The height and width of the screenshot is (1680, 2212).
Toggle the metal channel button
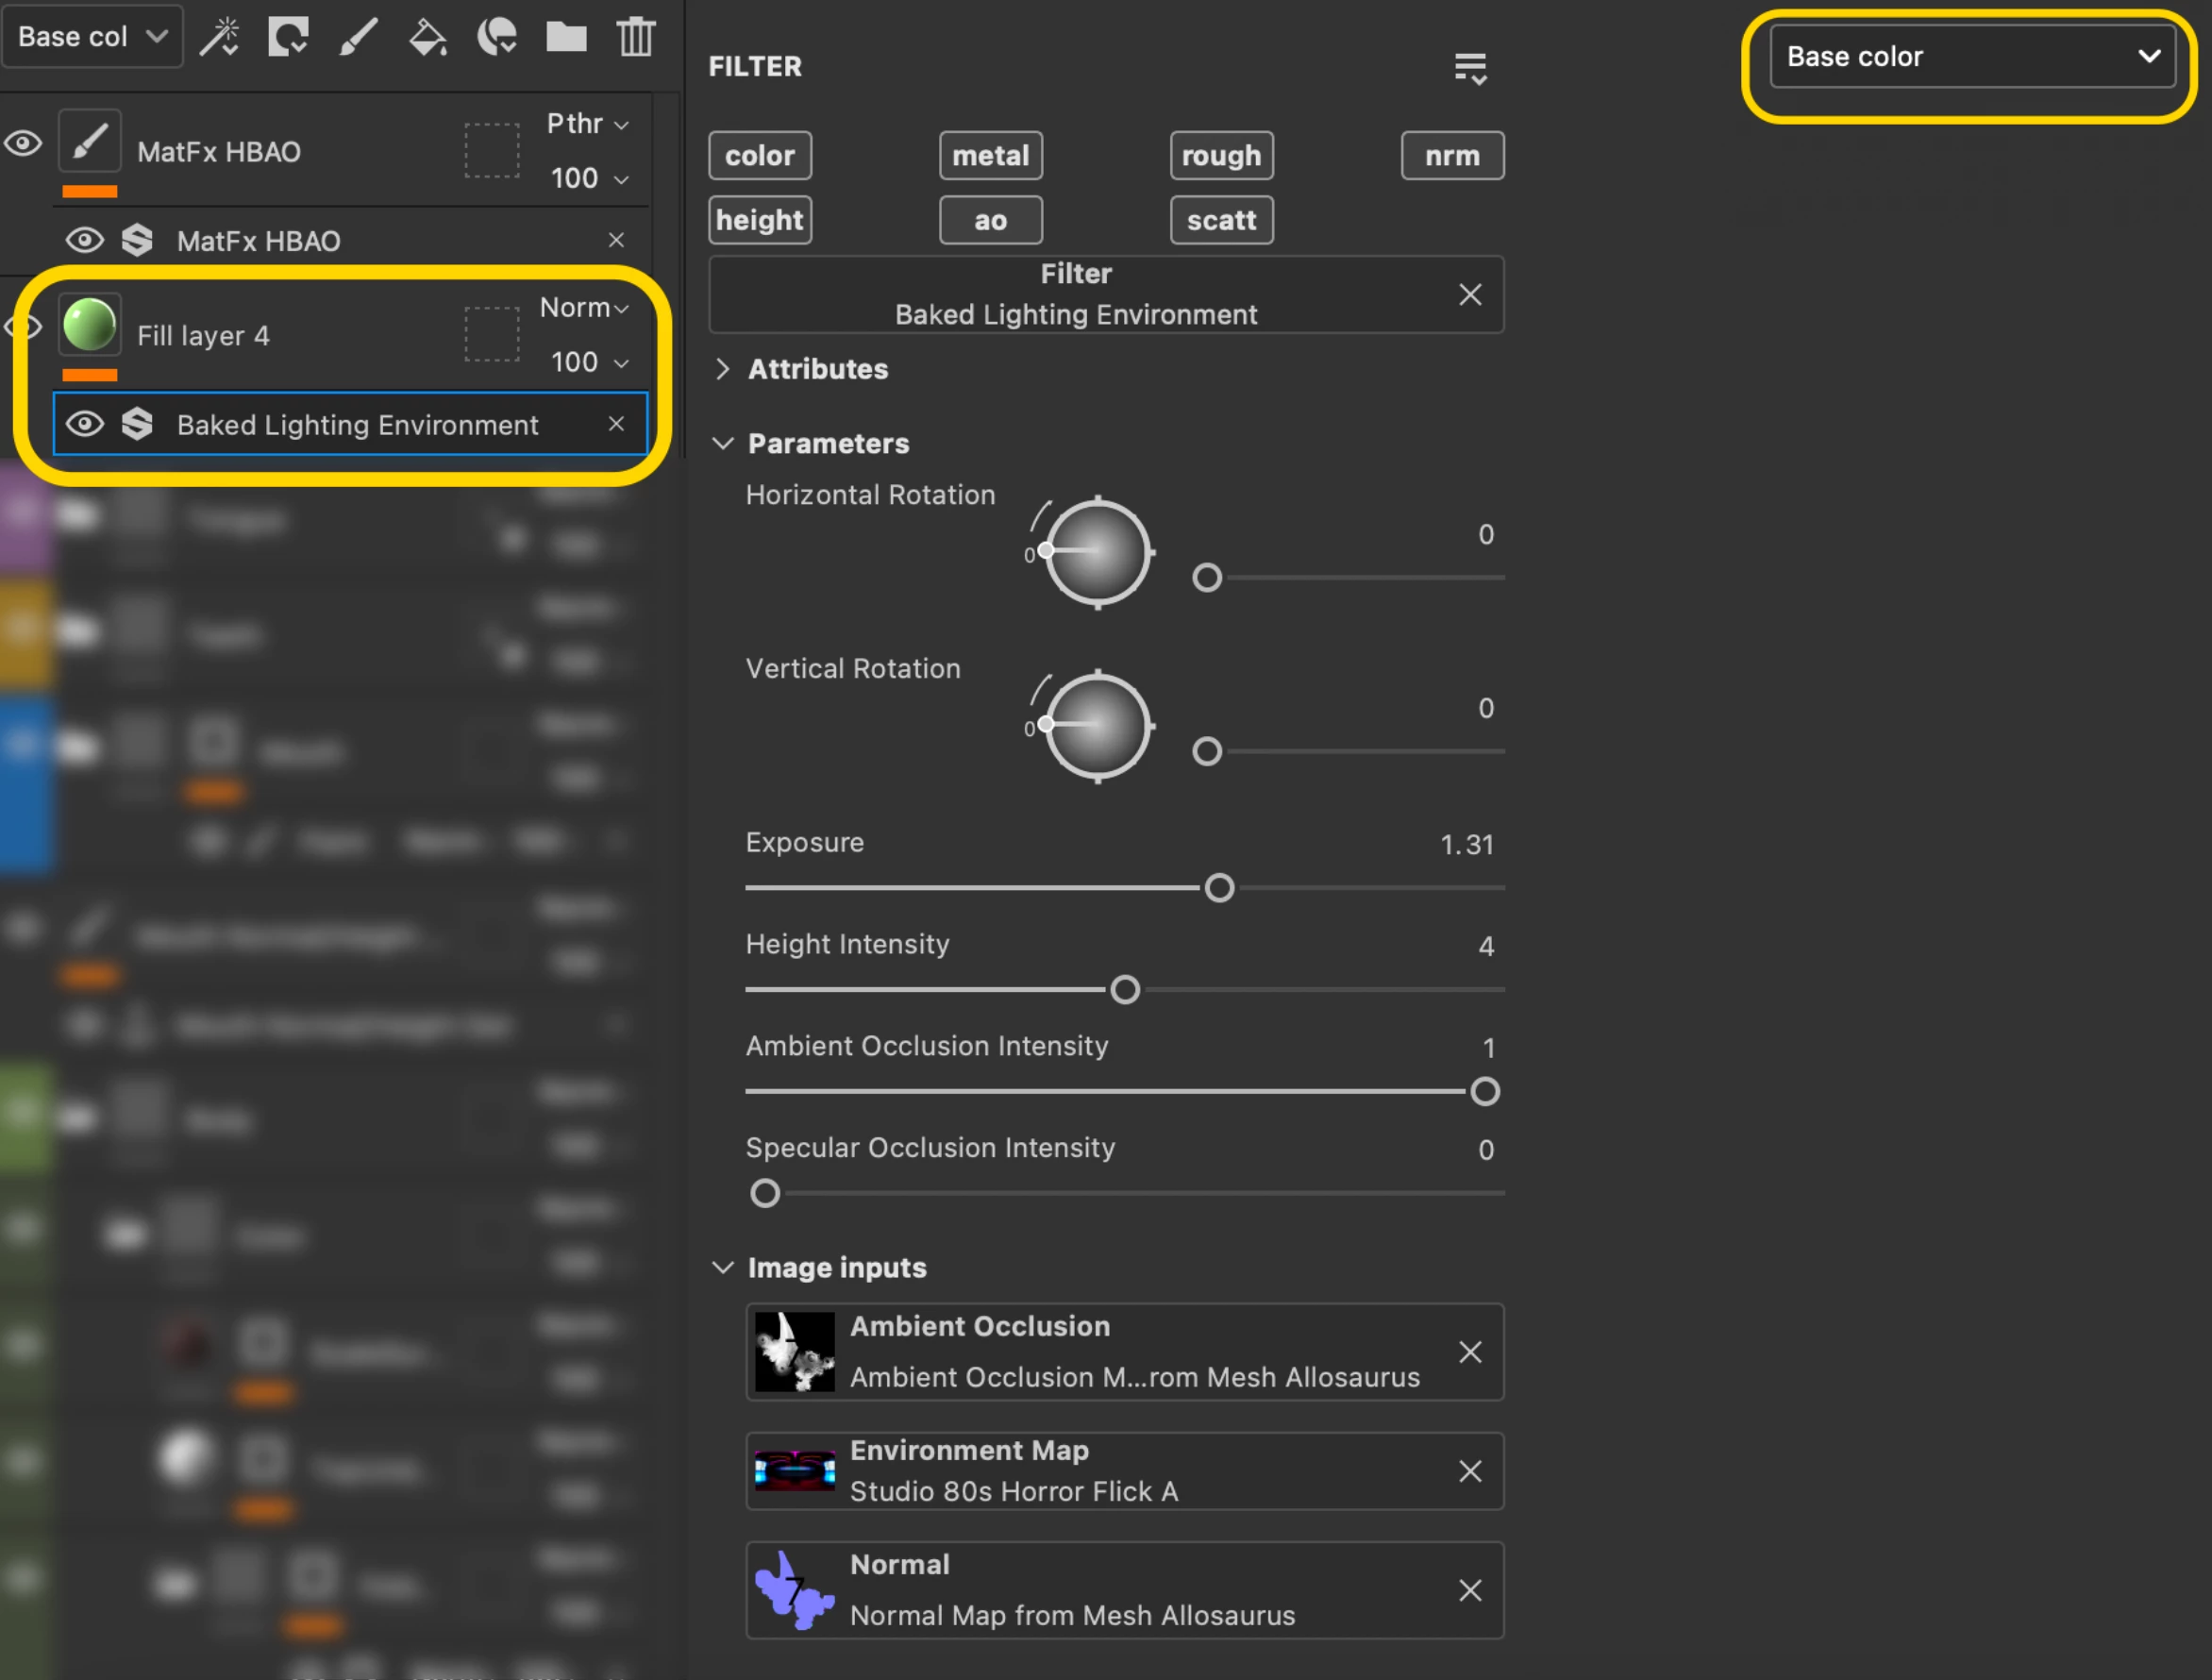(990, 156)
